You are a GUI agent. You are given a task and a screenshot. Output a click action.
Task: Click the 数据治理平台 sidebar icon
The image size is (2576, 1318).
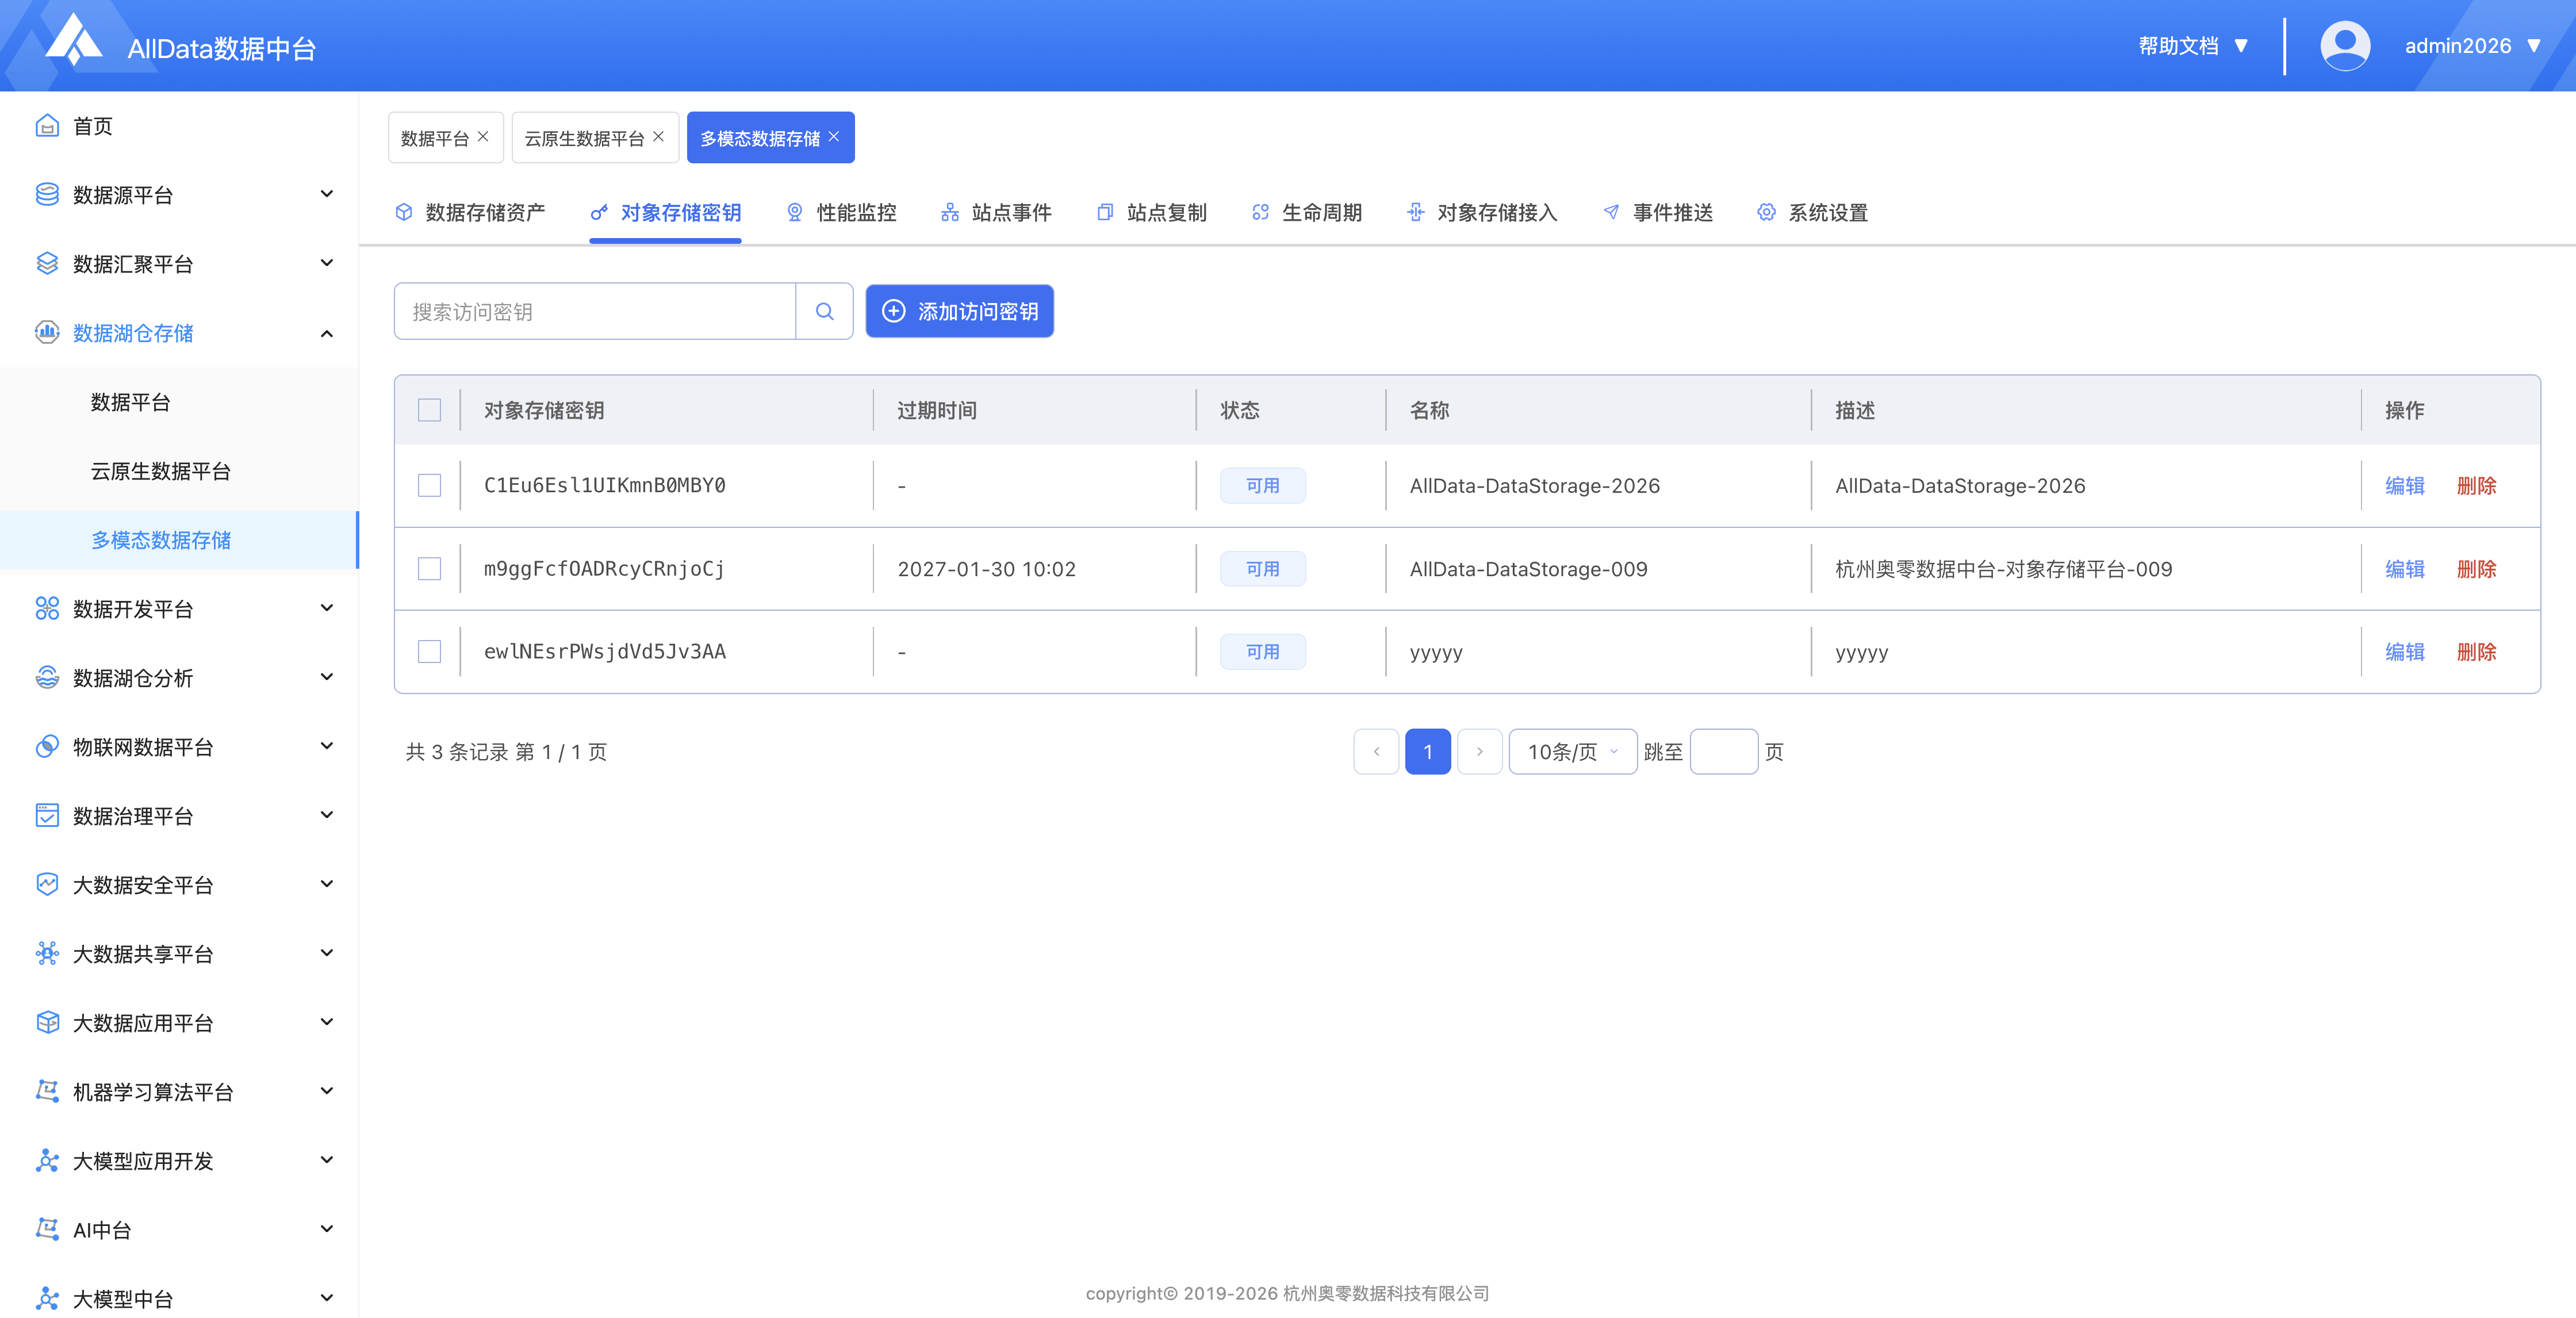pyautogui.click(x=47, y=815)
